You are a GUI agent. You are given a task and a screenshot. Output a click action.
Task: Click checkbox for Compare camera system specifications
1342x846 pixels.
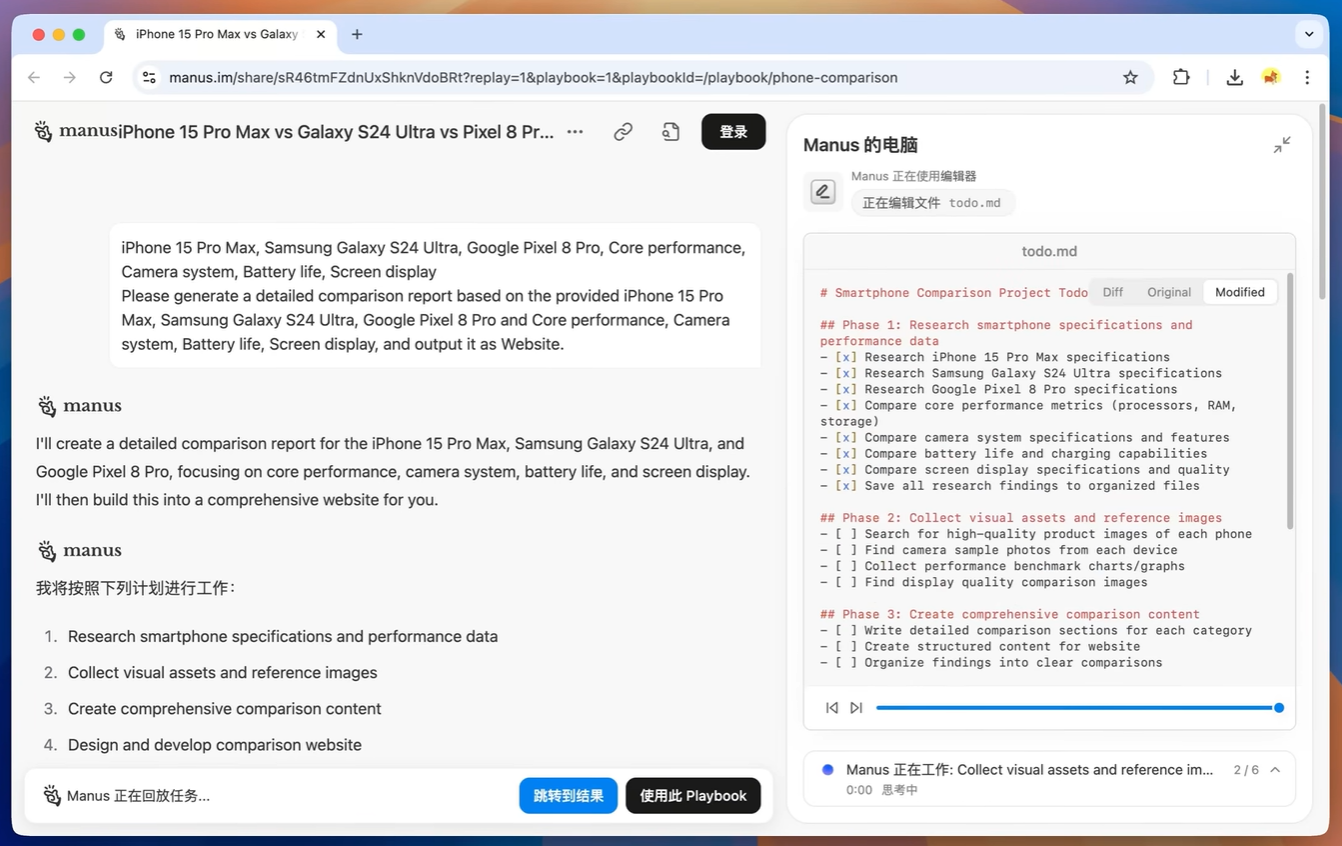[846, 437]
